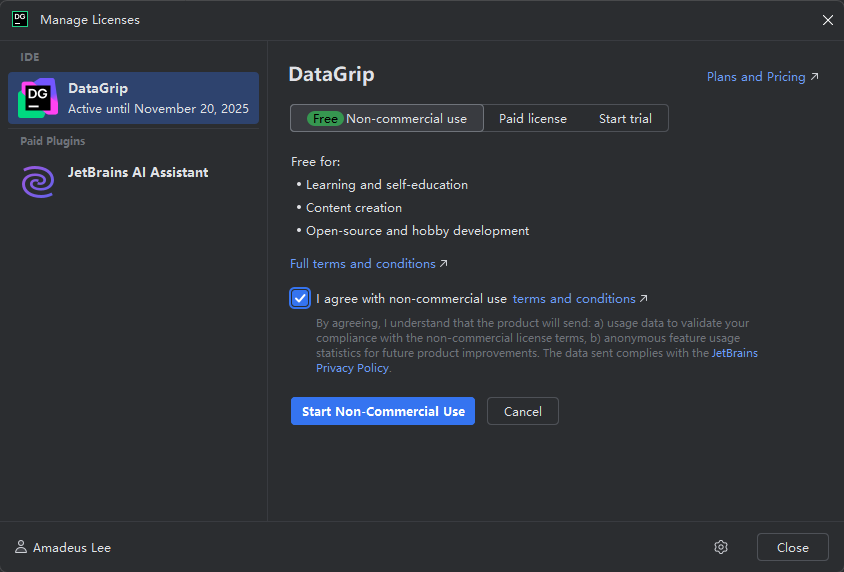Close the Manage Licenses dialog with X
The image size is (844, 572).
click(827, 20)
